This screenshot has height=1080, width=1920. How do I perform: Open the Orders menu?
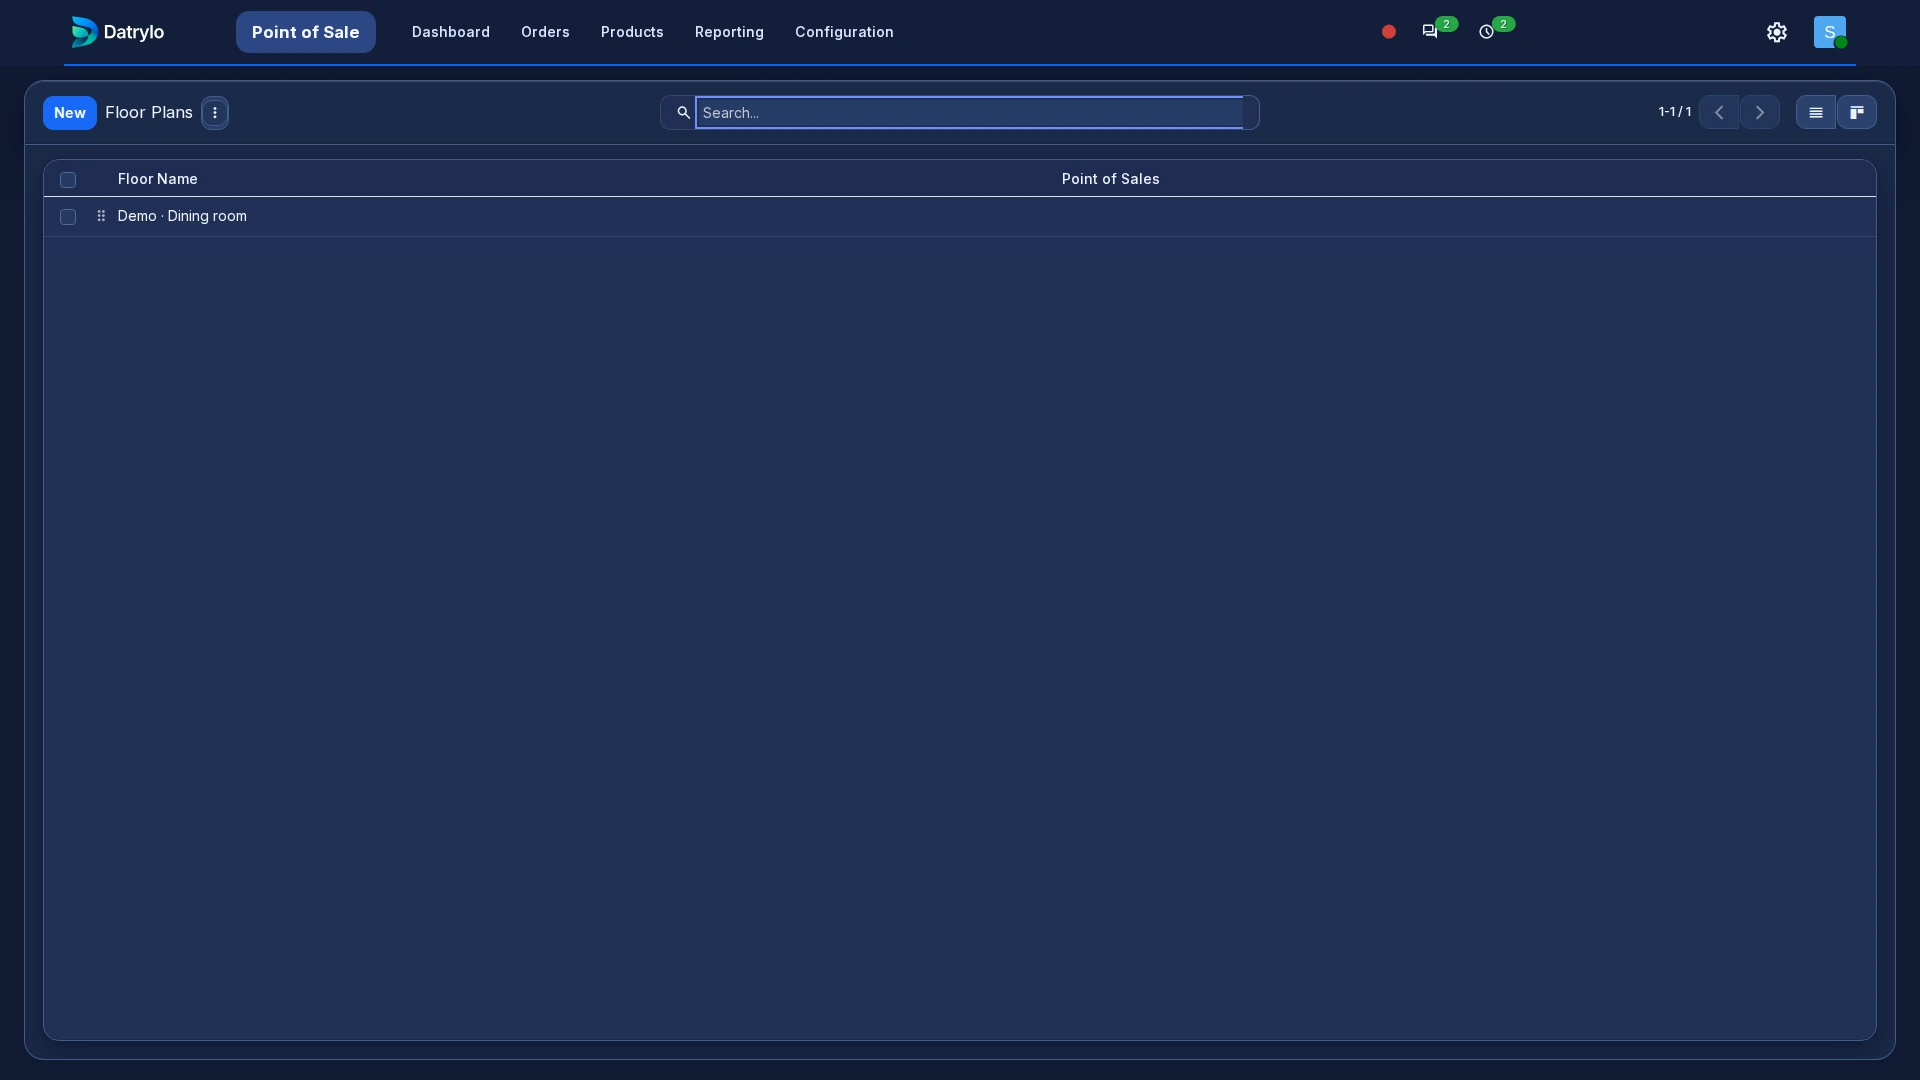click(x=545, y=32)
